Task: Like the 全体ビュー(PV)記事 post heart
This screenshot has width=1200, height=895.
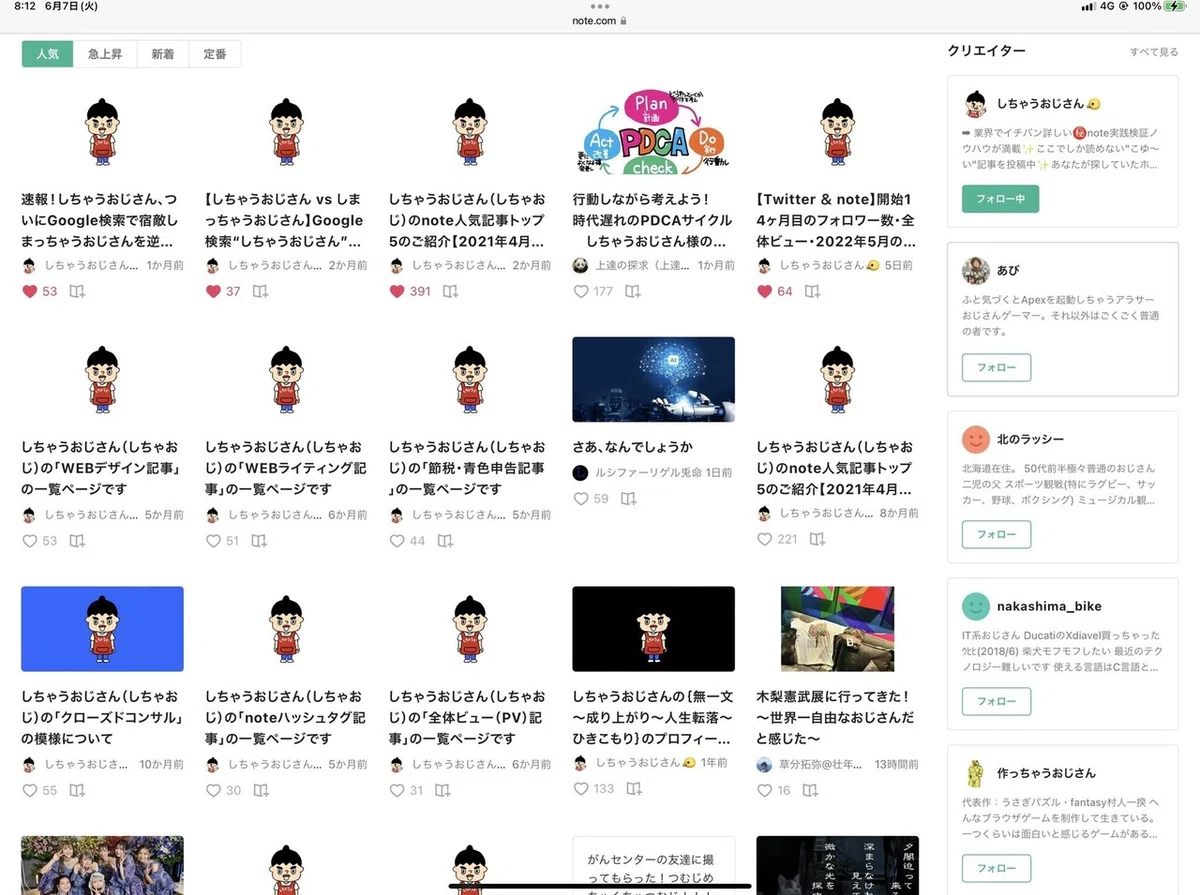Action: pos(397,790)
